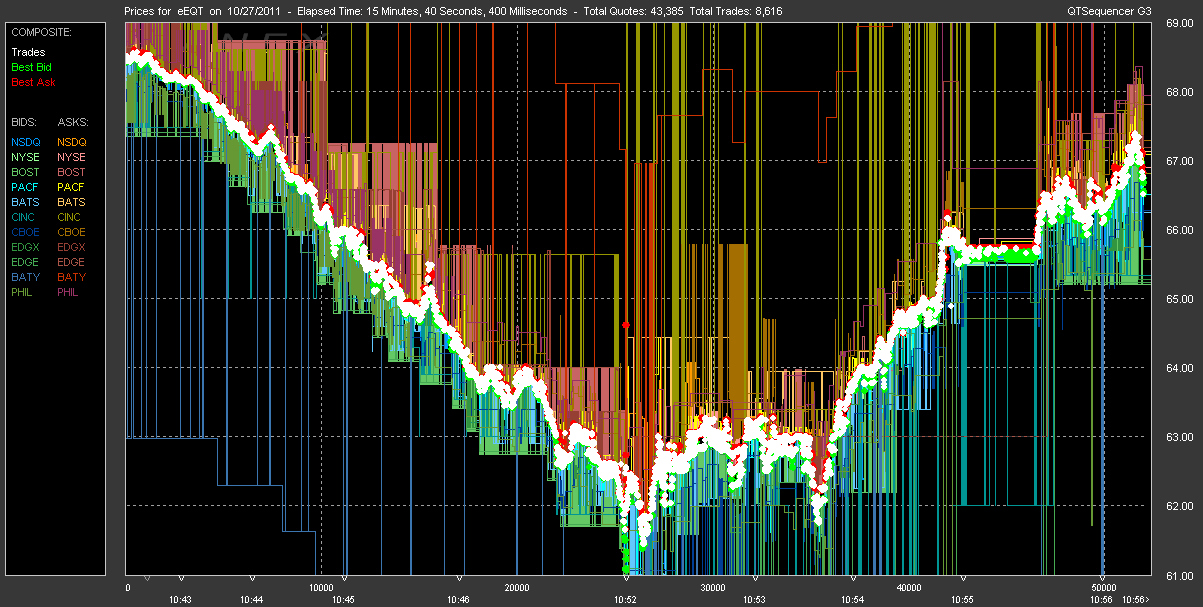
Task: Select EDGE in the BIDS column
Action: point(26,262)
